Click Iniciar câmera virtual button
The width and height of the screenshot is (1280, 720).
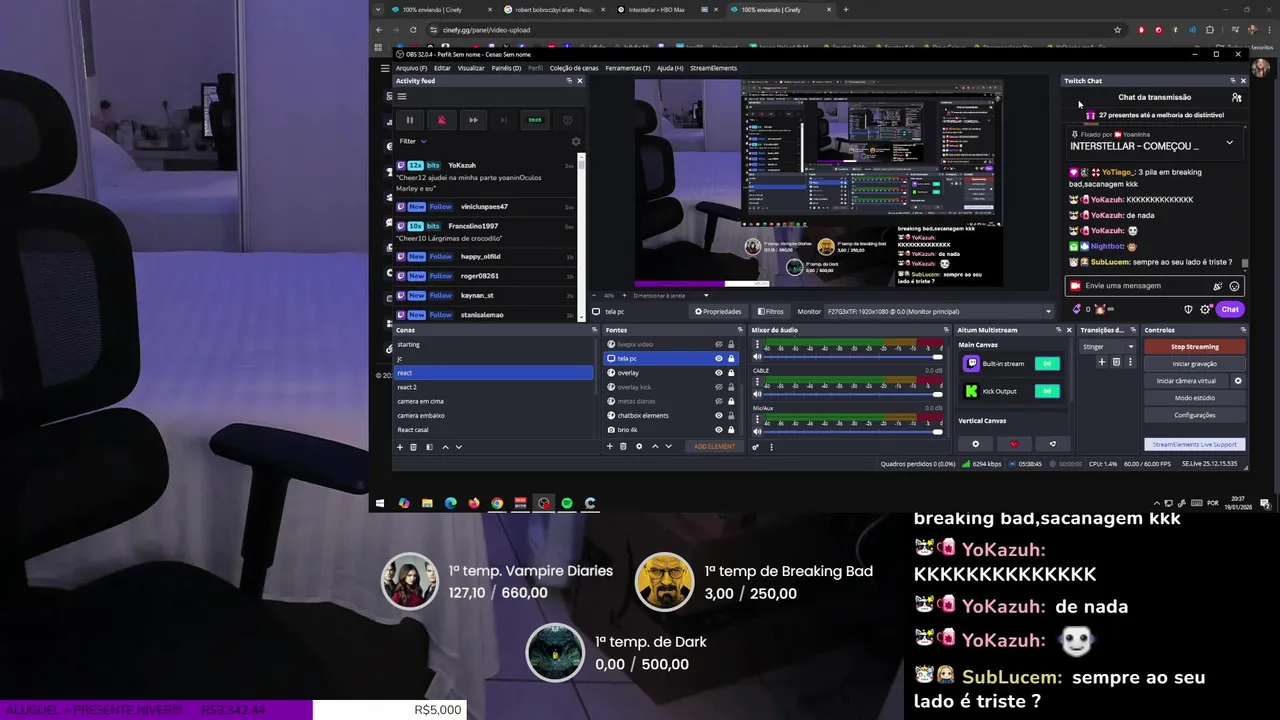[x=1186, y=381]
